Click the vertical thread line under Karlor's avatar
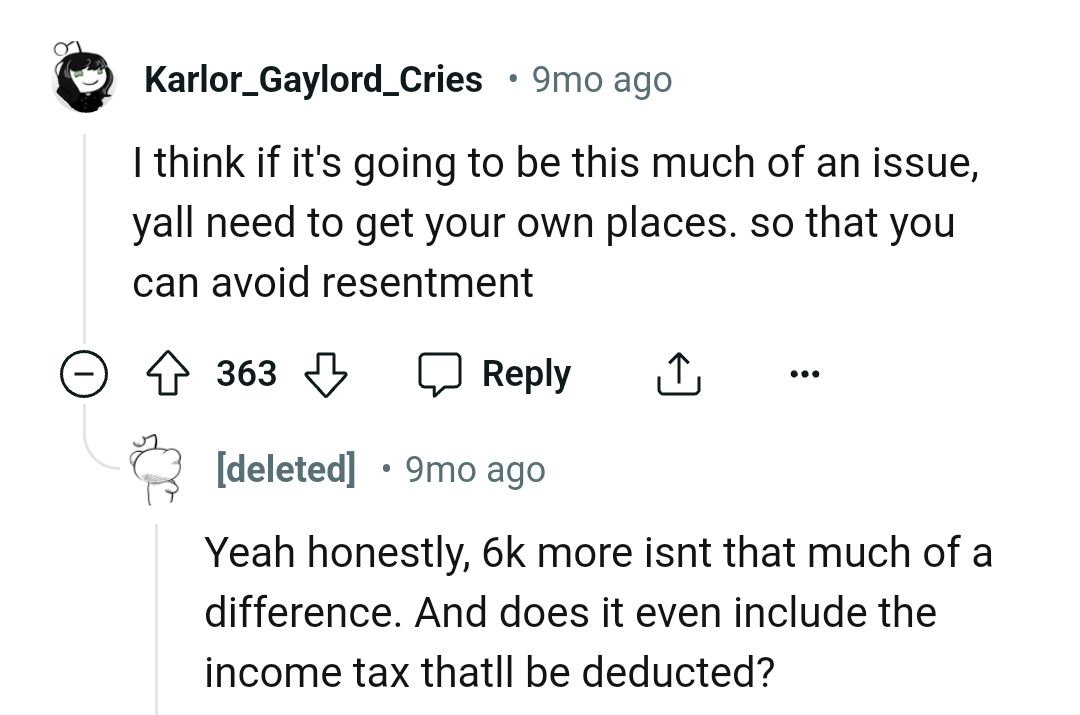Image resolution: width=1080 pixels, height=715 pixels. [84, 240]
